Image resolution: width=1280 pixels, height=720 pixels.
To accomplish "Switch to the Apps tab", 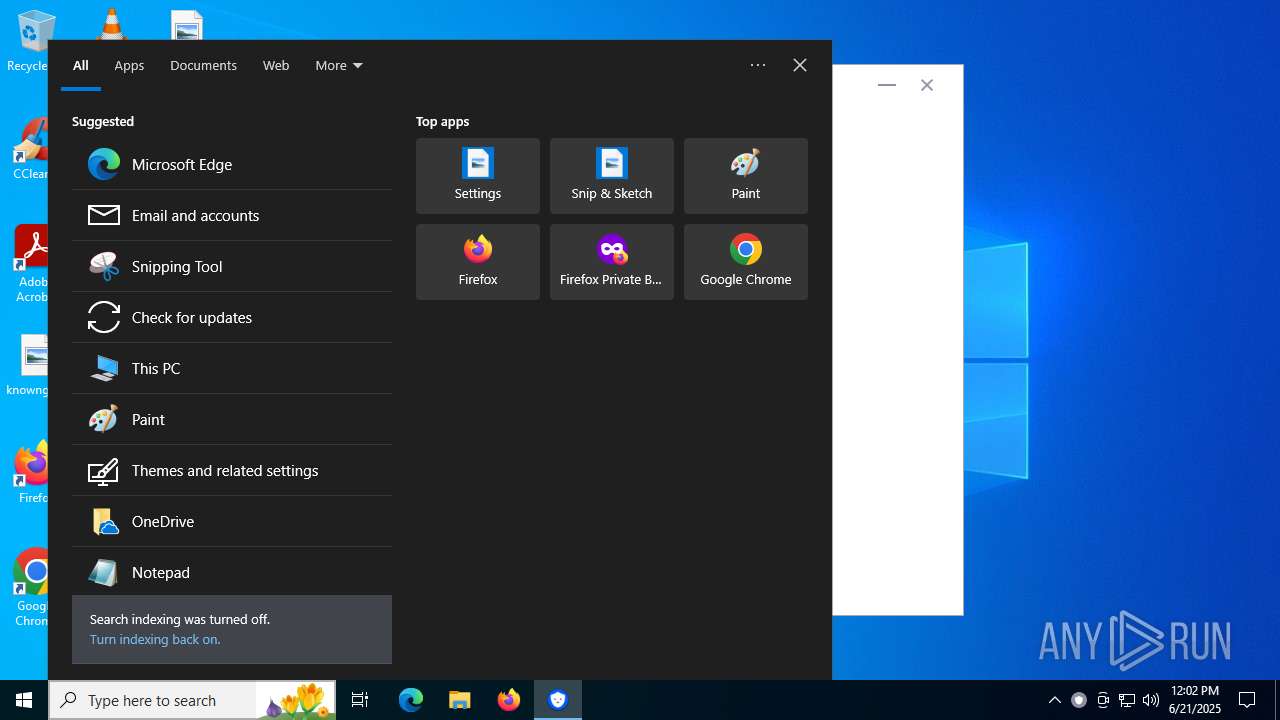I will 129,65.
